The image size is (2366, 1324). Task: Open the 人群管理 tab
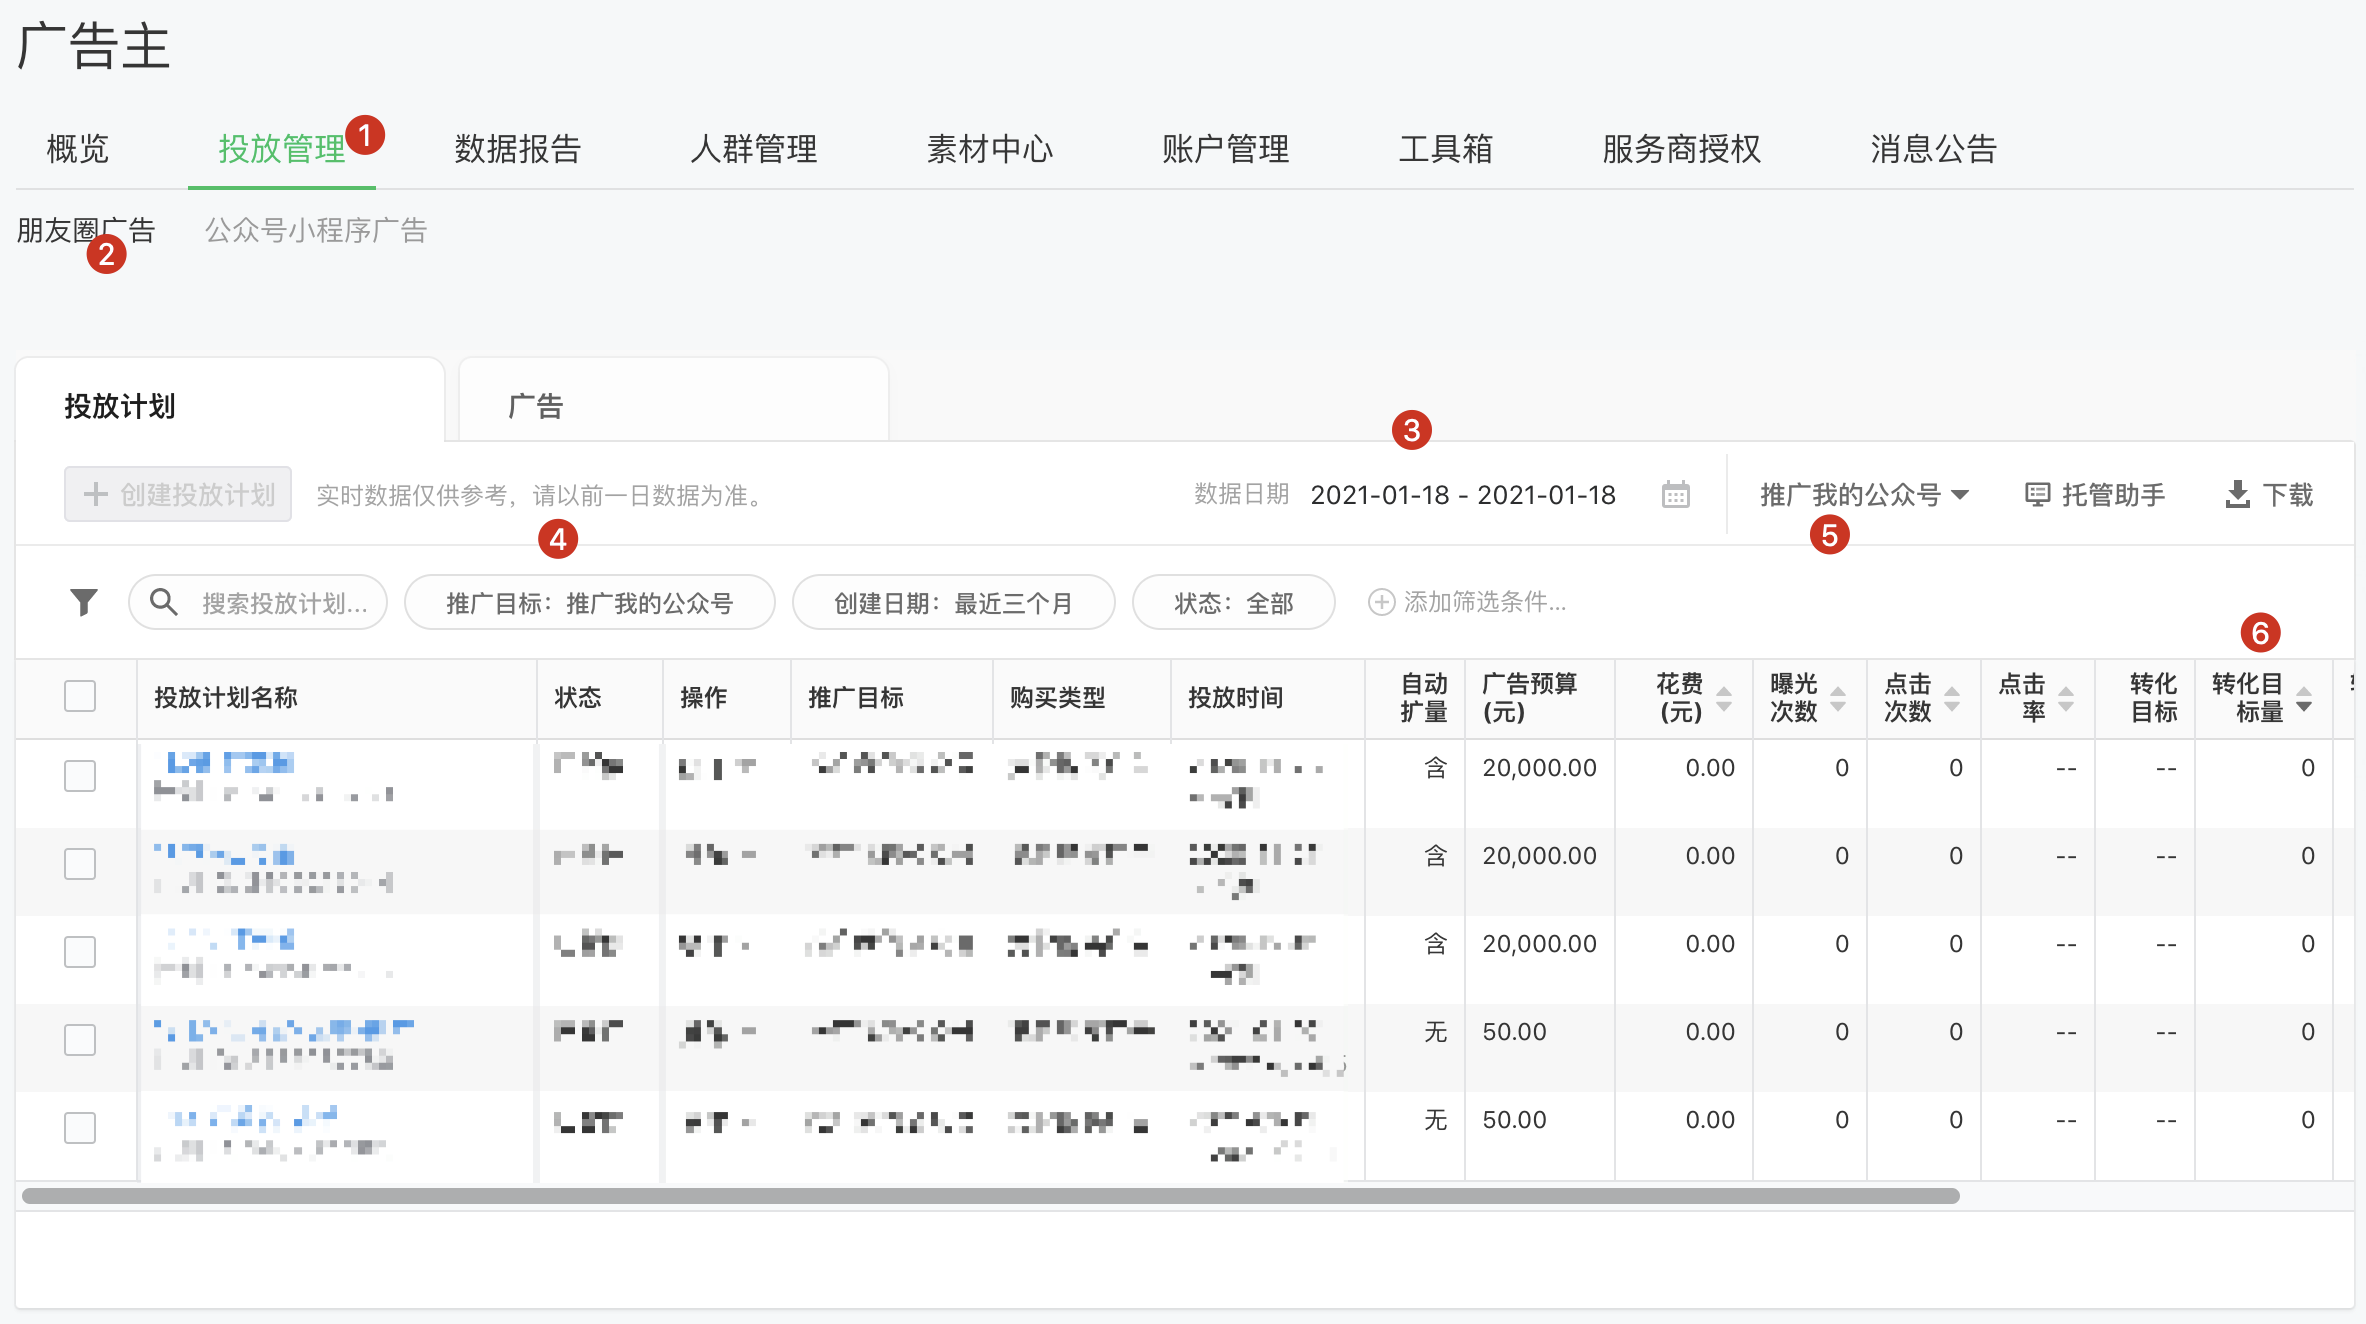tap(754, 149)
